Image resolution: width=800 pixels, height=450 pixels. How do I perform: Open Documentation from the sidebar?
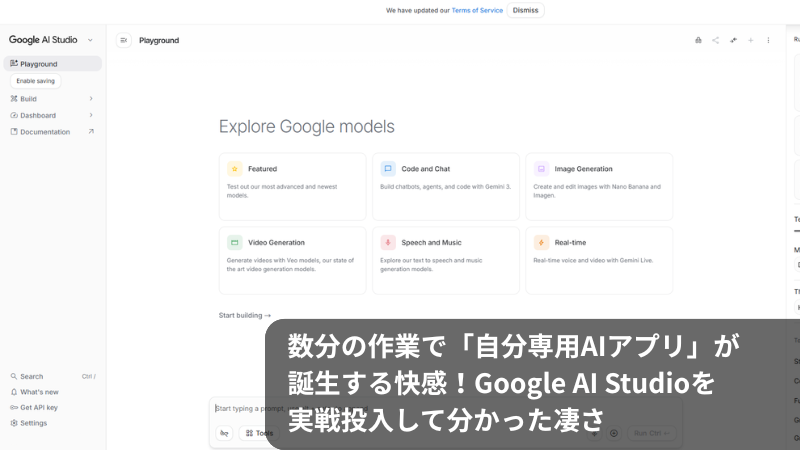pyautogui.click(x=45, y=132)
